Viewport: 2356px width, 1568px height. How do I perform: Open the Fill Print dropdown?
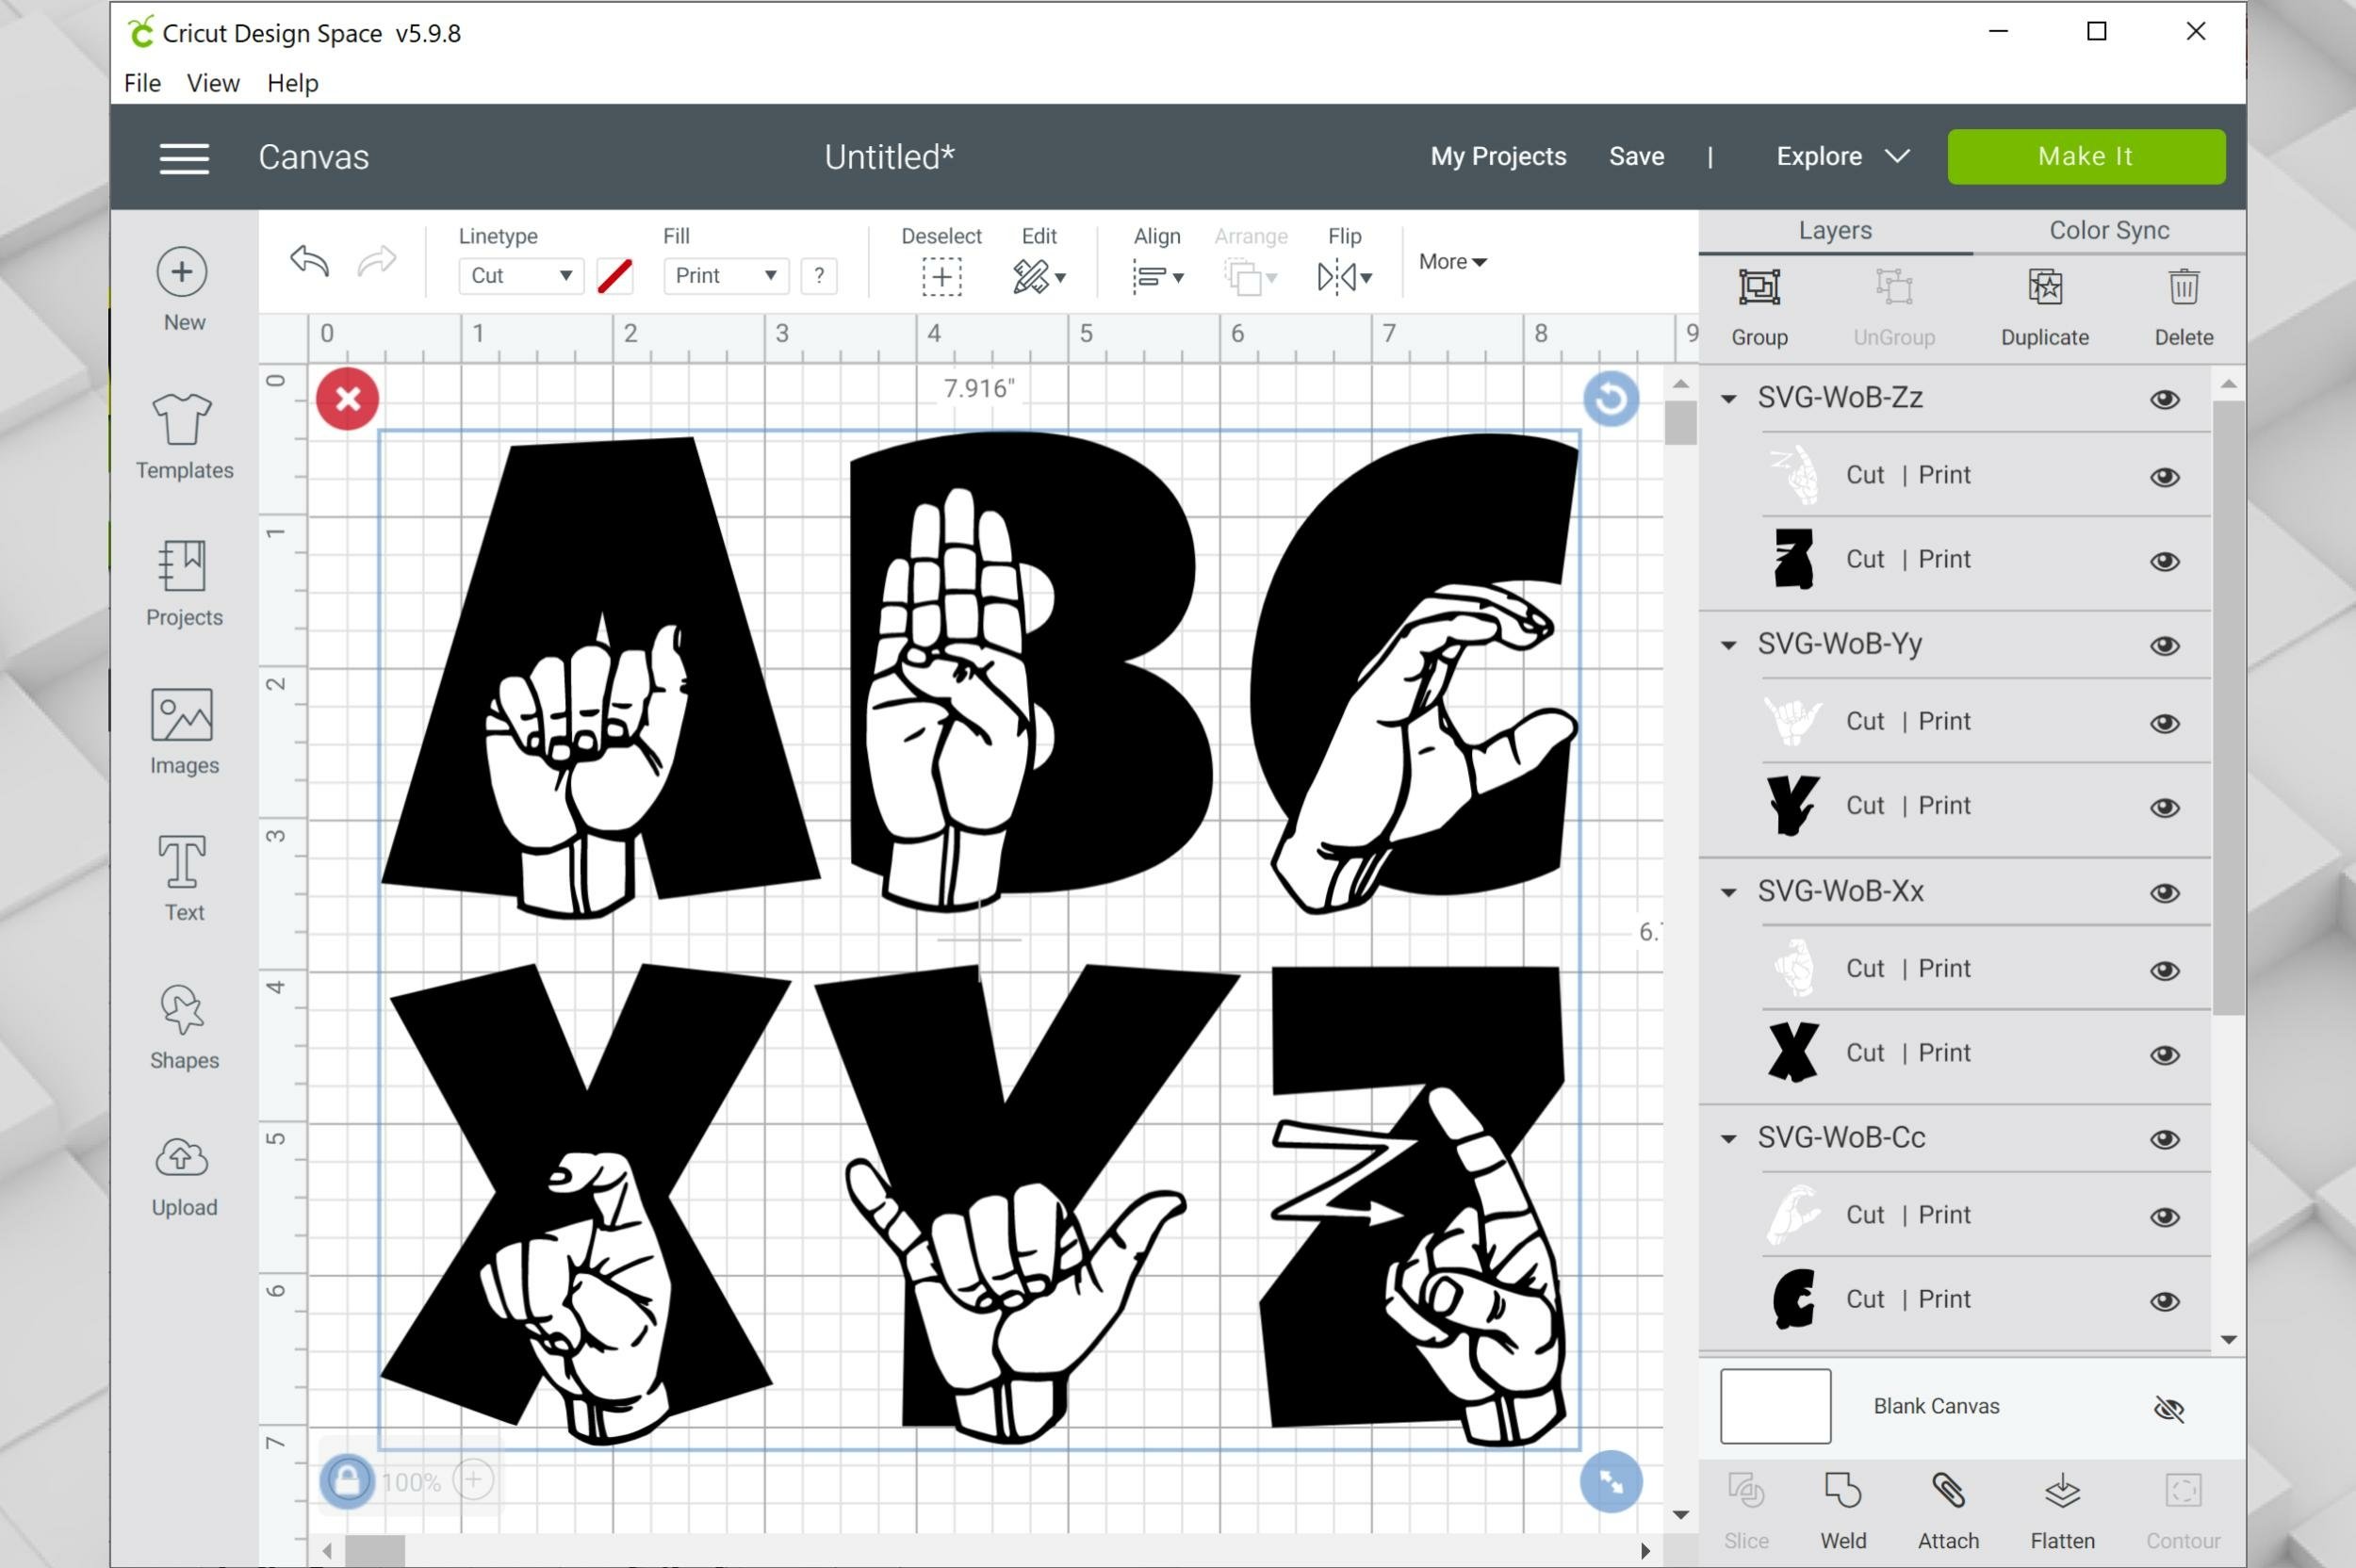[726, 276]
